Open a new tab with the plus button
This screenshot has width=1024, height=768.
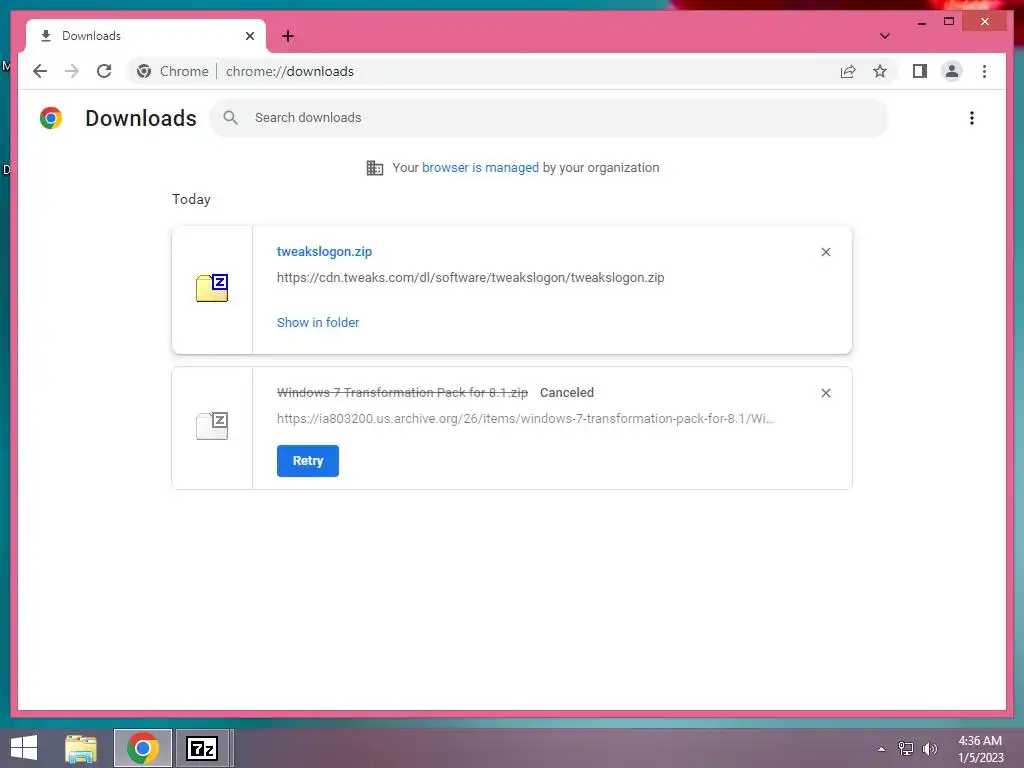(288, 36)
